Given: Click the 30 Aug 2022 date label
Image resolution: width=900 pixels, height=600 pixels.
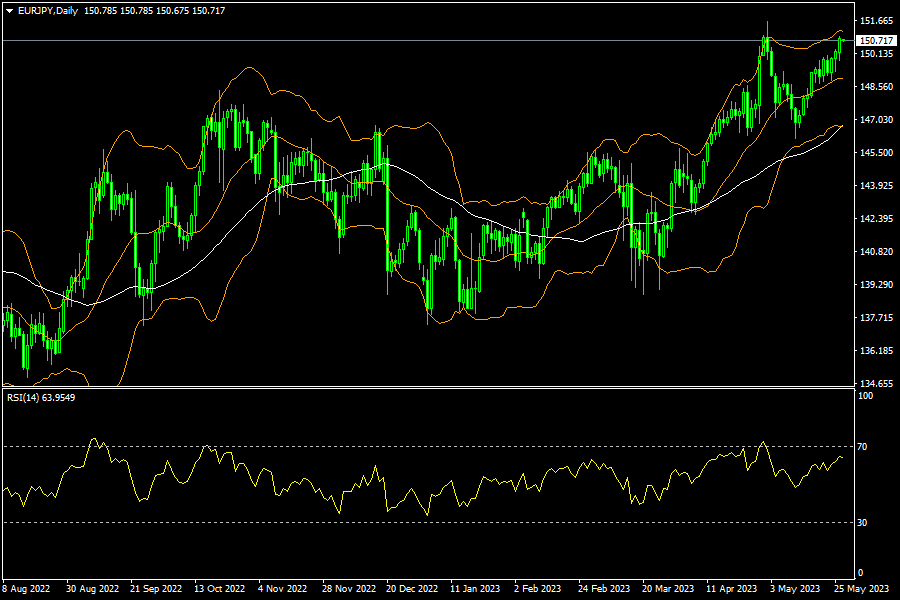Looking at the screenshot, I should tap(92, 589).
